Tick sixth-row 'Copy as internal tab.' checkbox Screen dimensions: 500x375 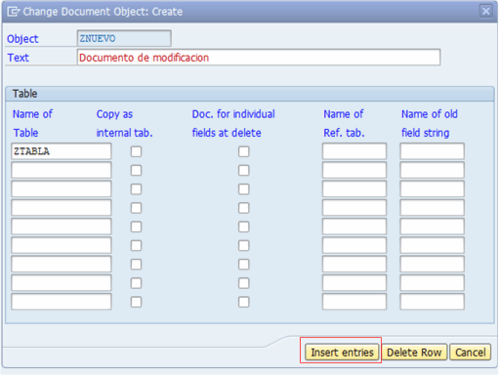click(136, 246)
